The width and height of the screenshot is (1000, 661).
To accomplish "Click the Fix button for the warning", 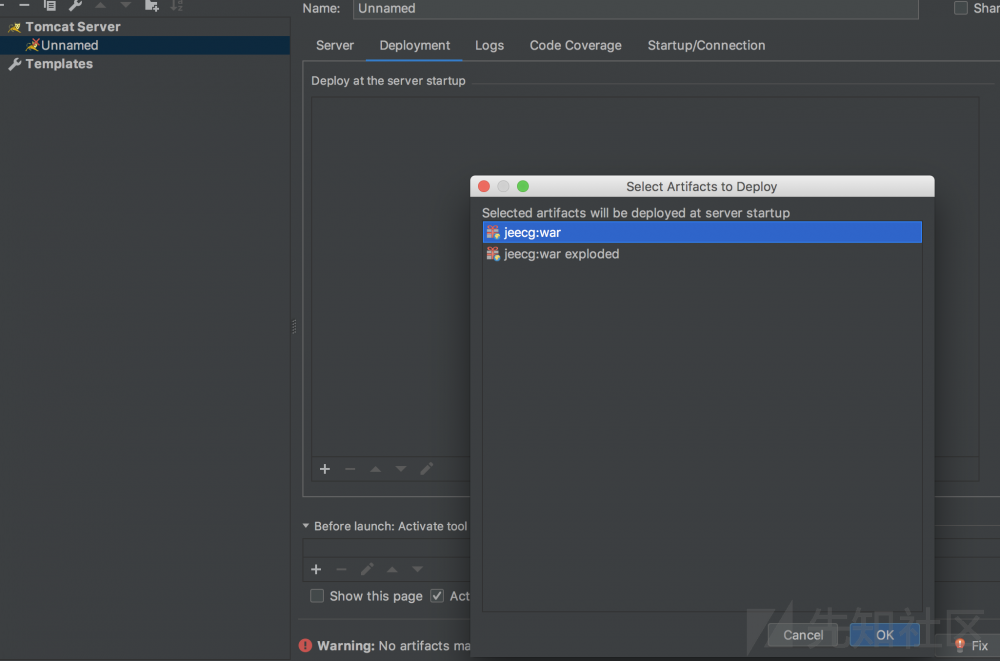I will point(972,645).
